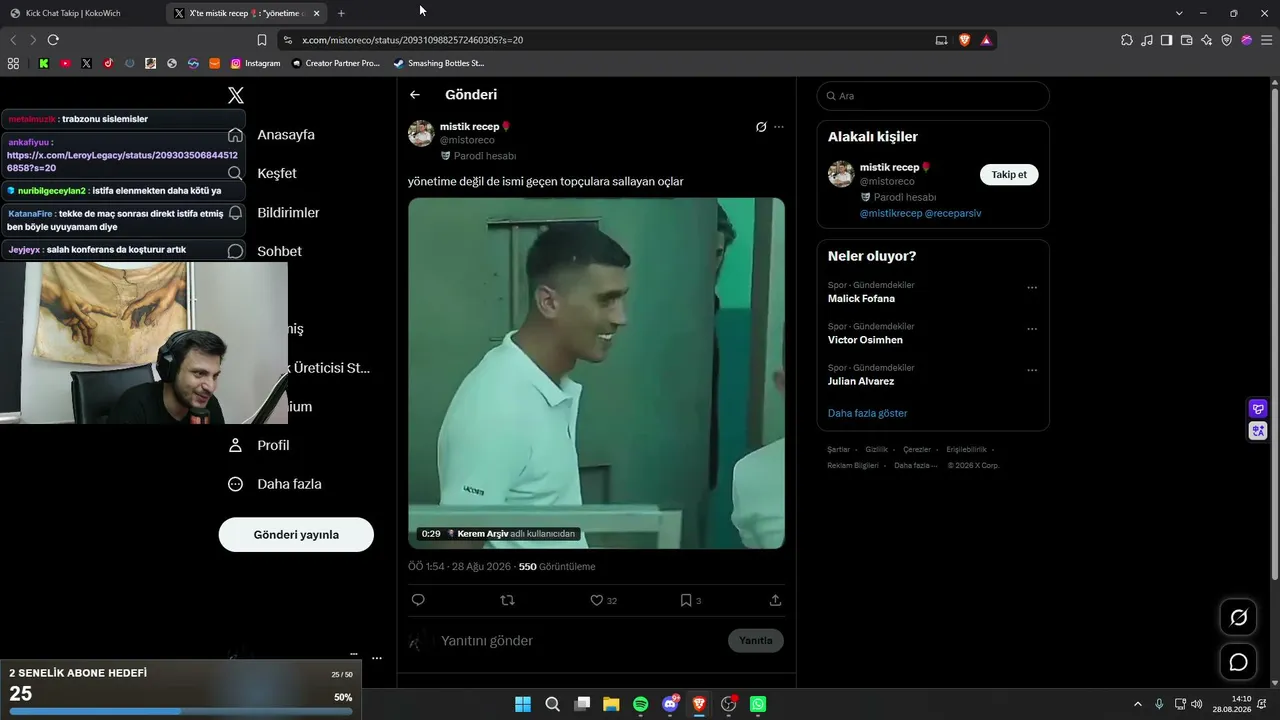Image resolution: width=1280 pixels, height=720 pixels.
Task: Open Brave Shields lion icon
Action: point(964,40)
